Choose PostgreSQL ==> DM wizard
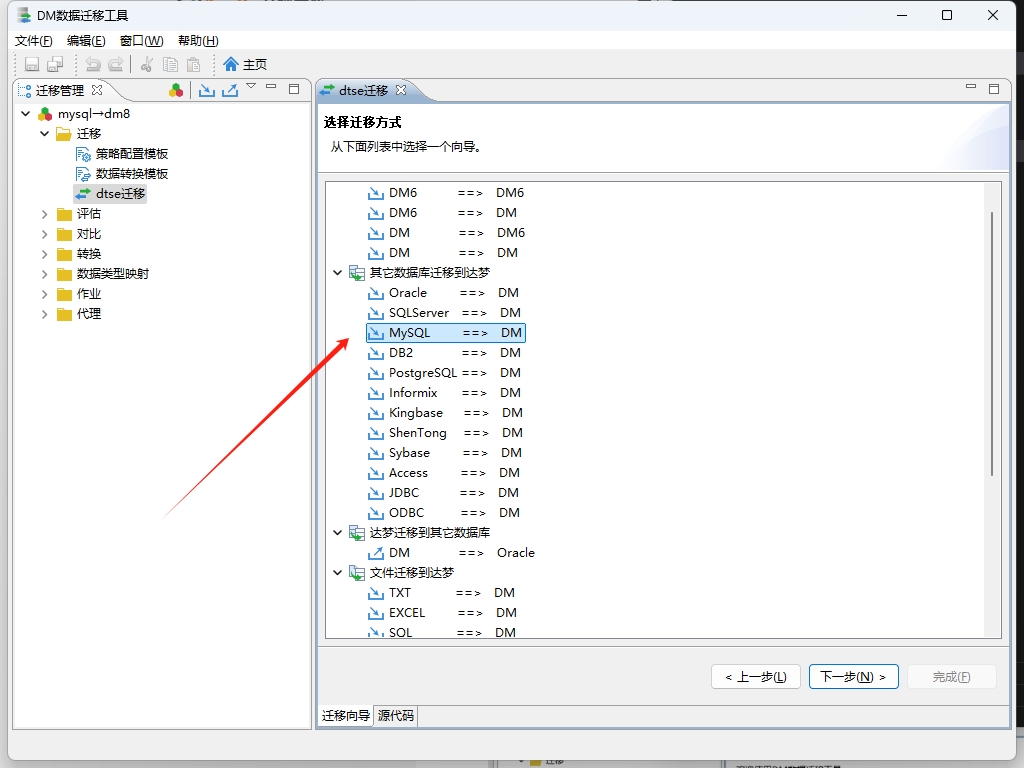 (x=444, y=373)
